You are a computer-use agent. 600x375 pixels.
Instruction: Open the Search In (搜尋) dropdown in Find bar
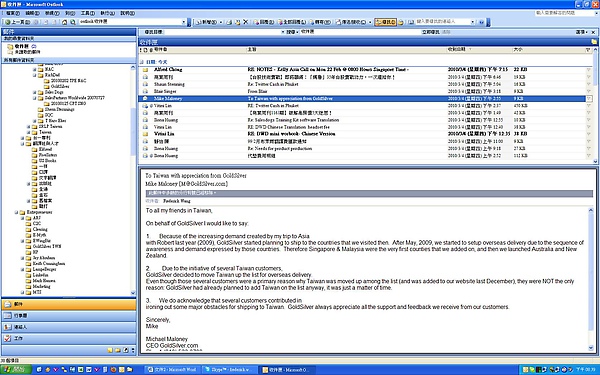tap(292, 32)
